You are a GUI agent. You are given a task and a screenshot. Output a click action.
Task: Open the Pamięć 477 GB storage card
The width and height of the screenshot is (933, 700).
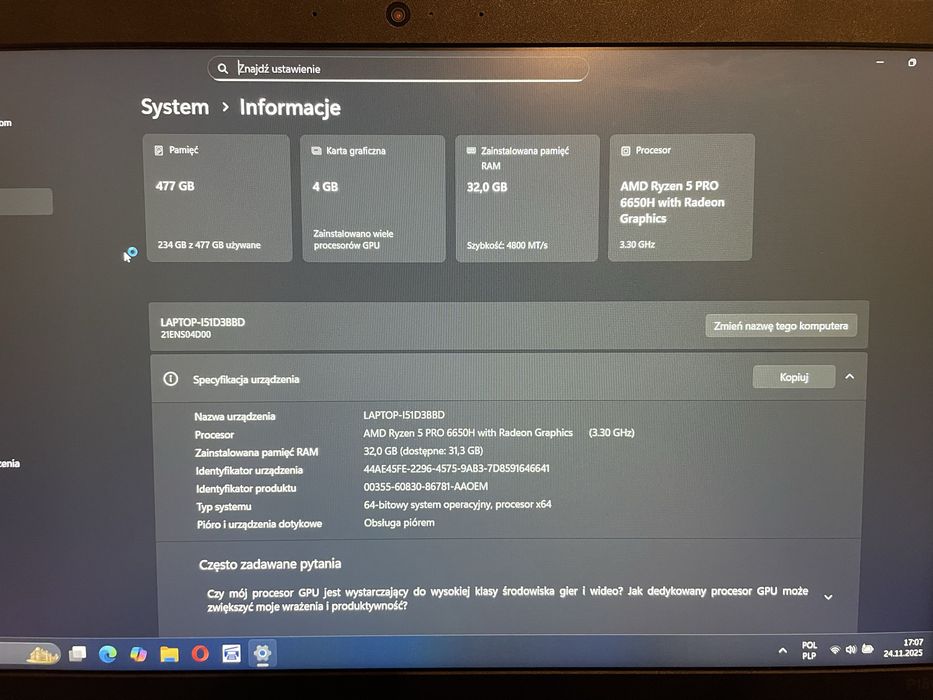(218, 198)
